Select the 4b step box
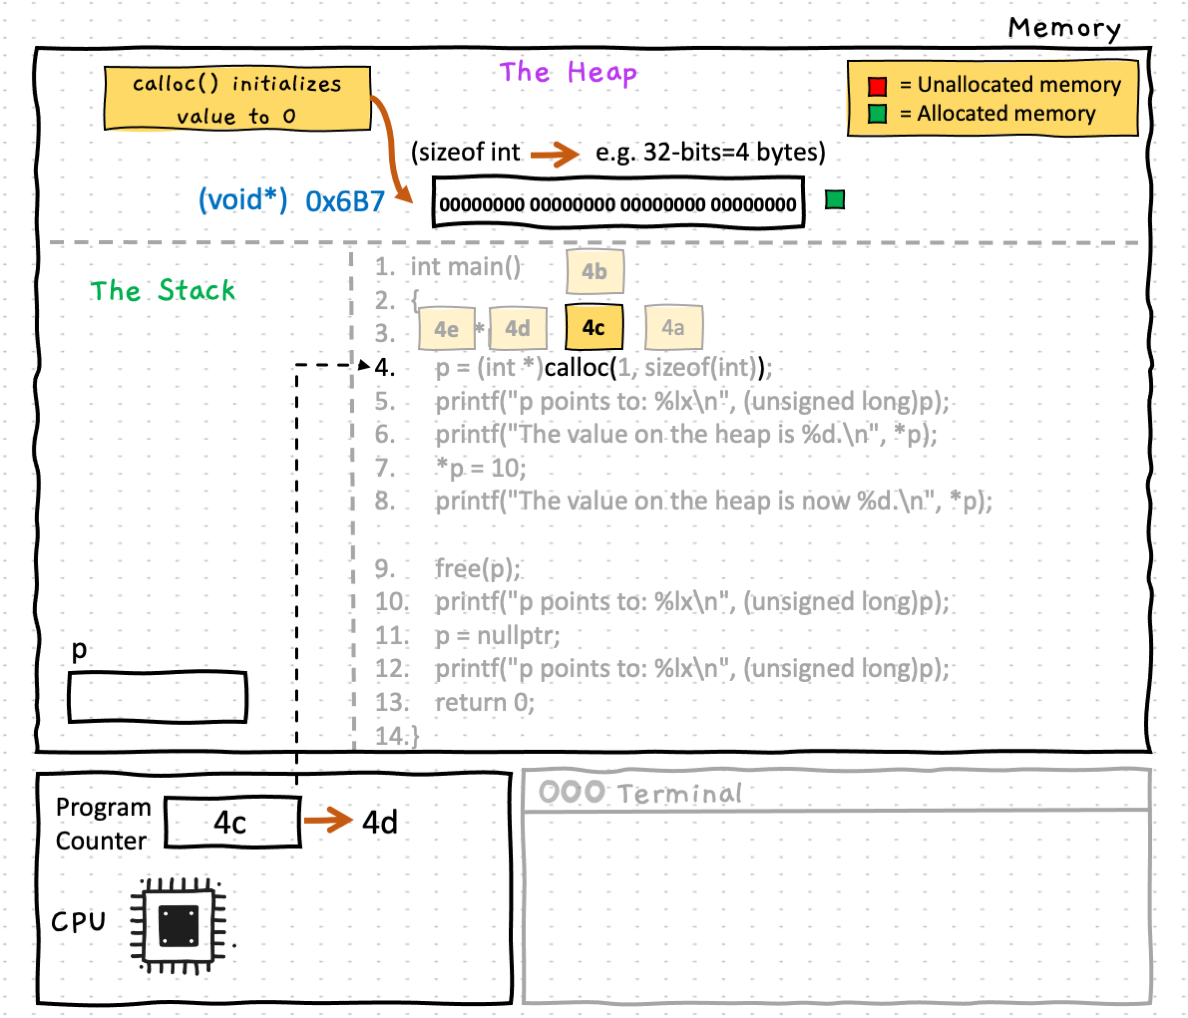The height and width of the screenshot is (1018, 1188). coord(595,271)
